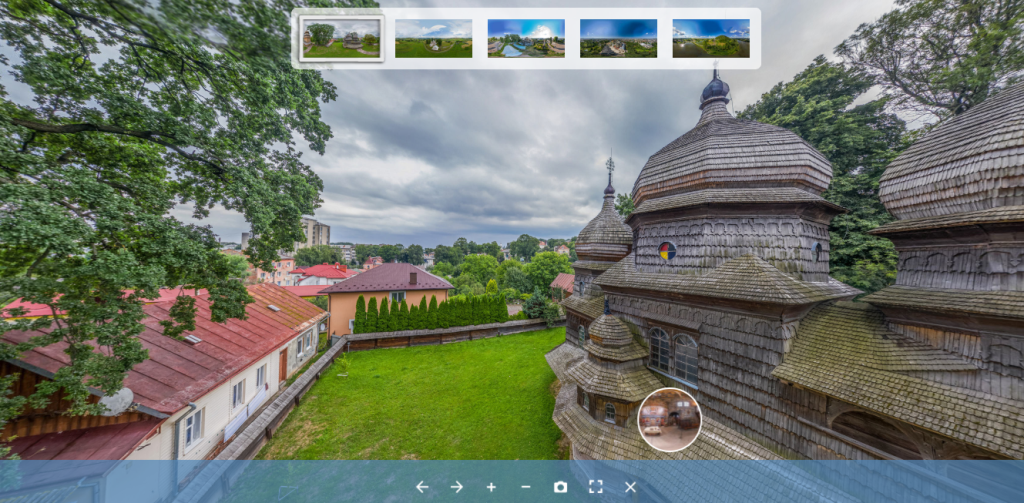Open the circular interior hotspot on the church
The image size is (1024, 503).
click(669, 420)
